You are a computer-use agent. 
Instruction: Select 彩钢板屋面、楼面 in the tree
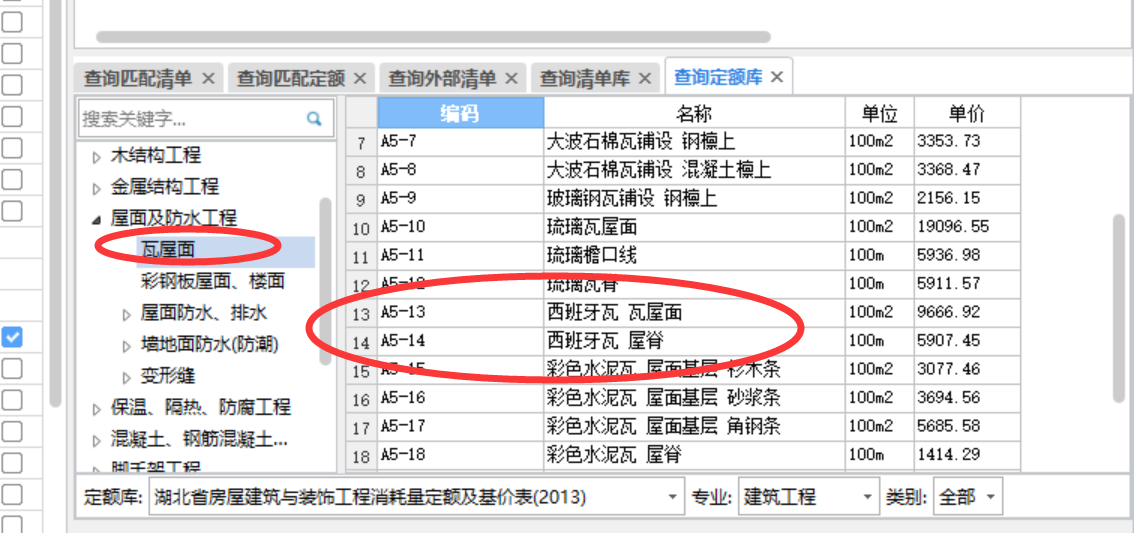(x=213, y=281)
